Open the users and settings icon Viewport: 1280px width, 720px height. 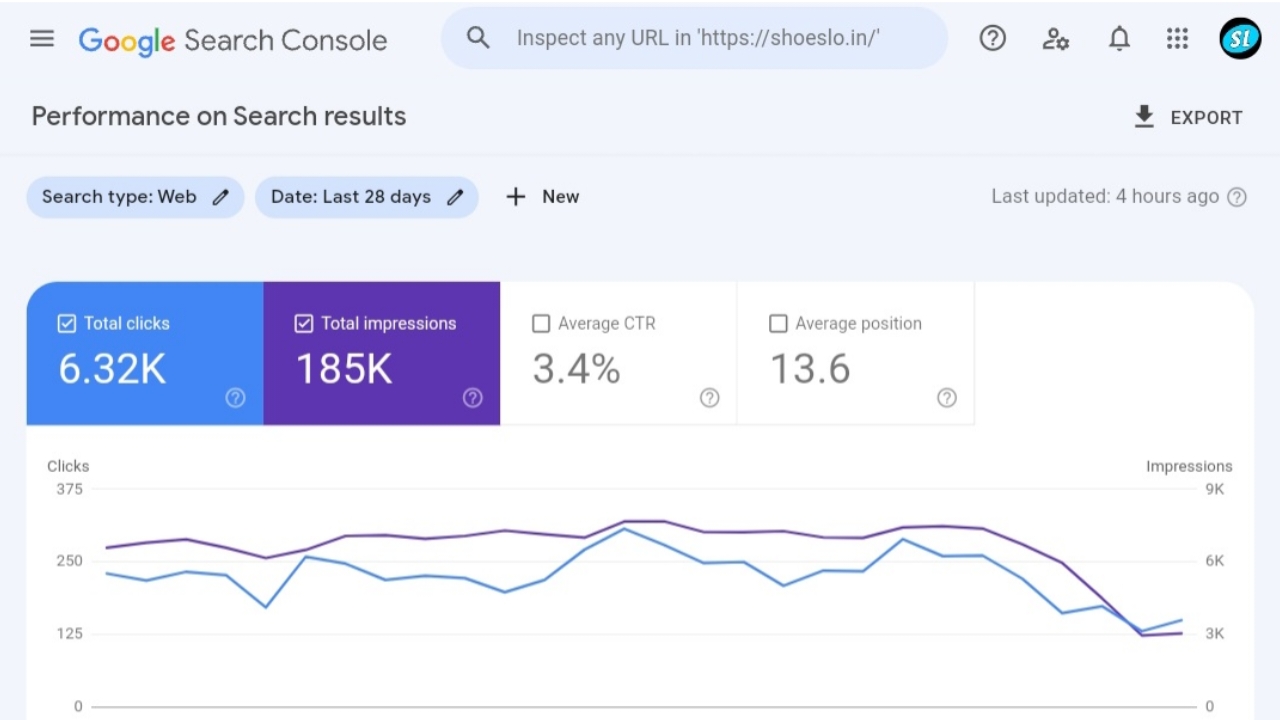(x=1056, y=39)
